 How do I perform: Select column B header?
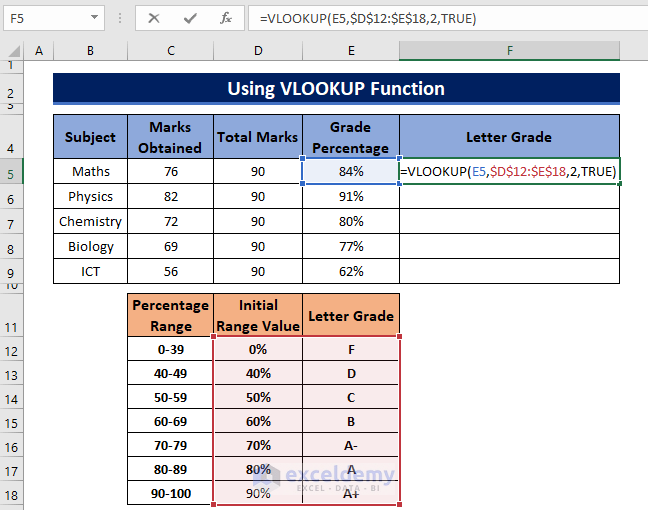click(91, 51)
